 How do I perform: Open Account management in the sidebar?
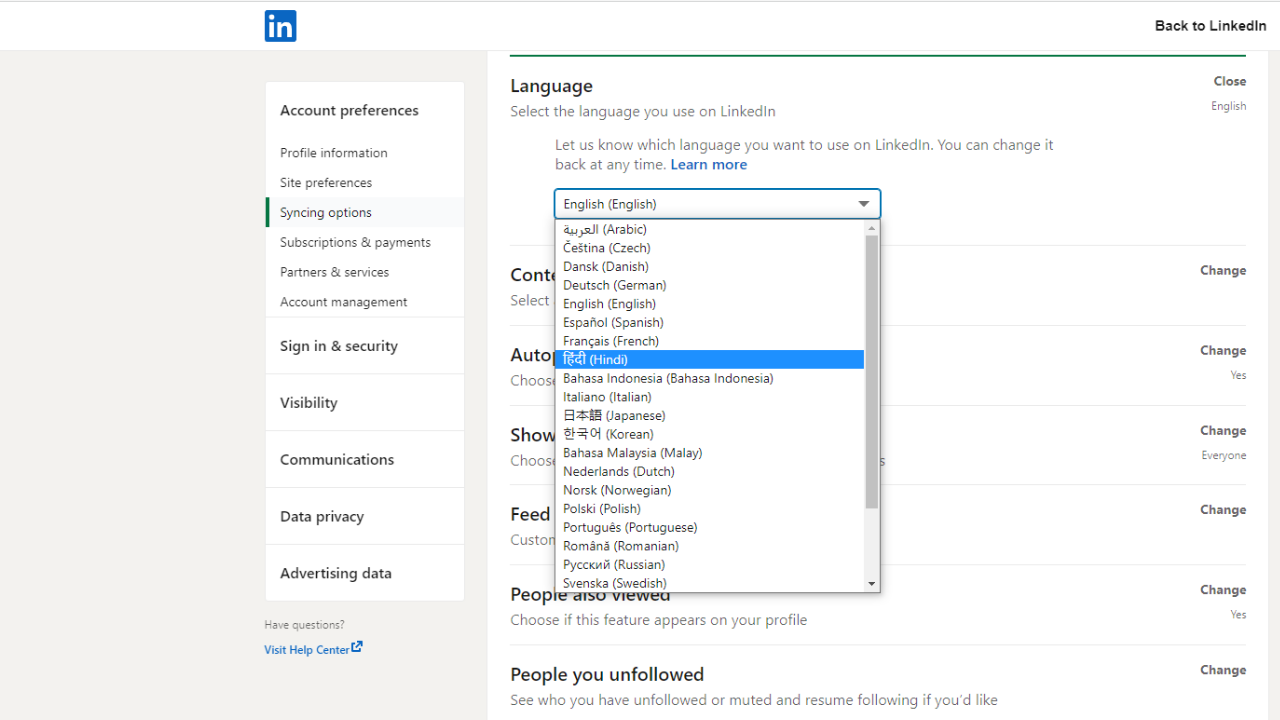pos(344,302)
